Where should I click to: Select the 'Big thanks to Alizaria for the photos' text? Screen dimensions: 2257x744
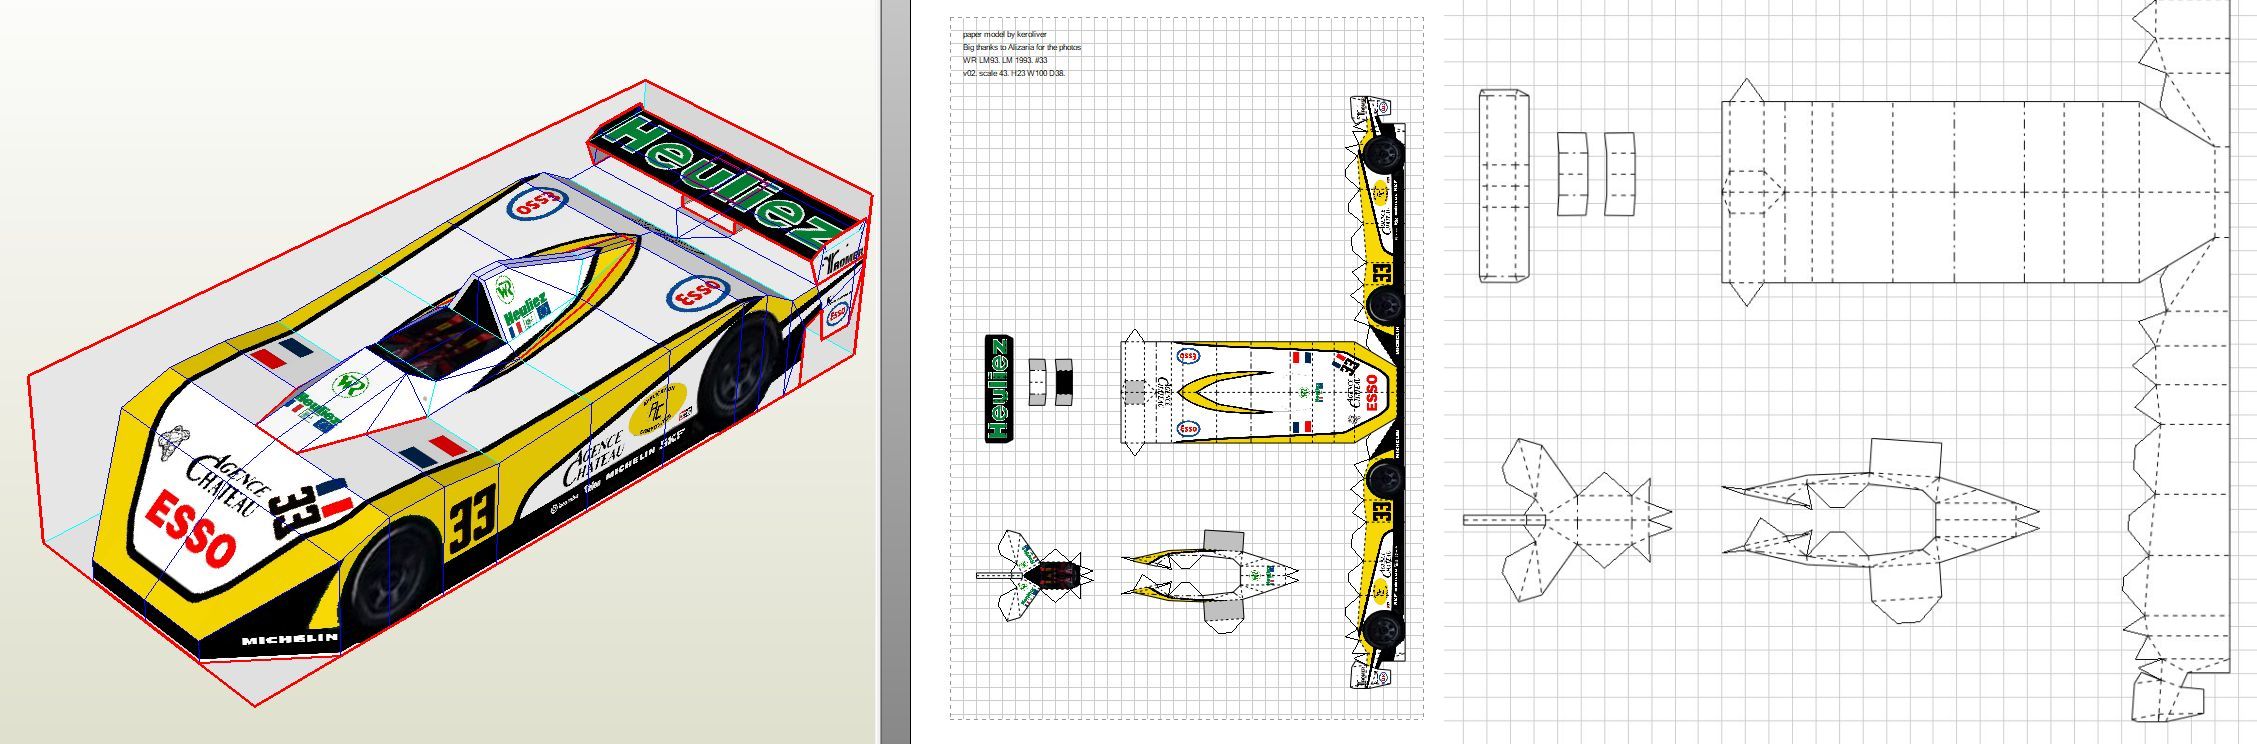tap(1021, 47)
